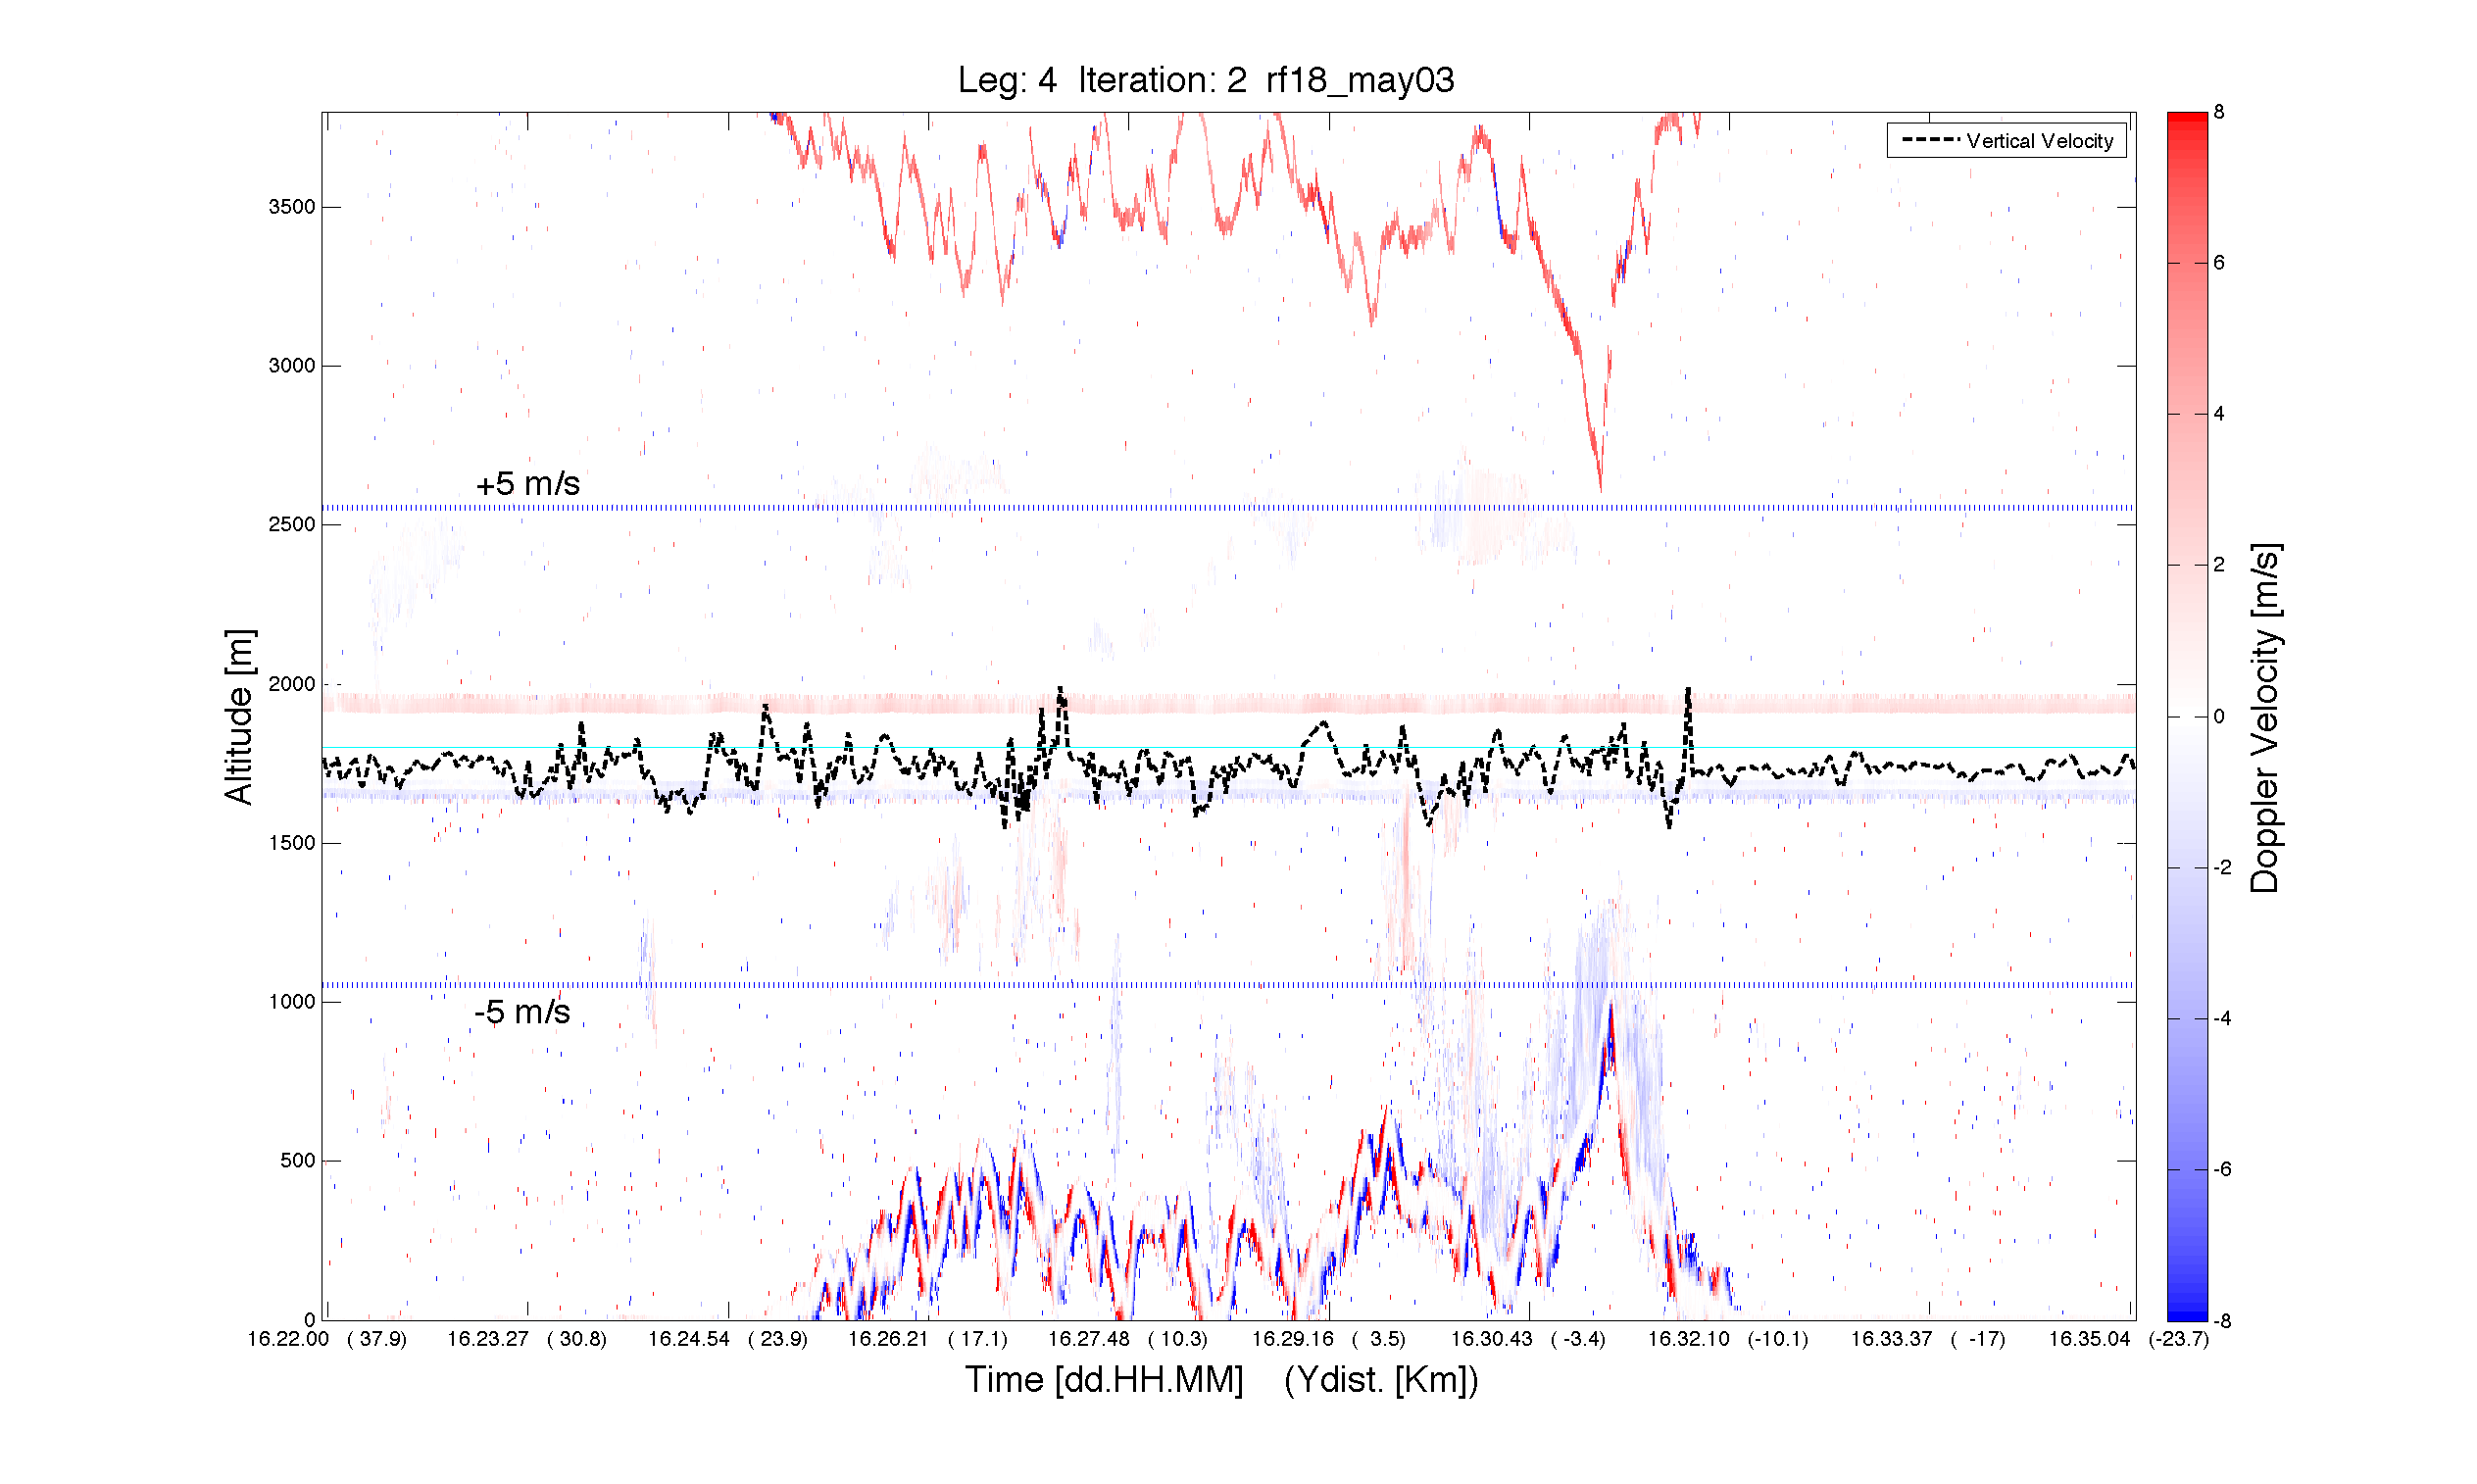The height and width of the screenshot is (1484, 2477).
Task: Click the white midpoint of the colorbar
Action: [2187, 717]
